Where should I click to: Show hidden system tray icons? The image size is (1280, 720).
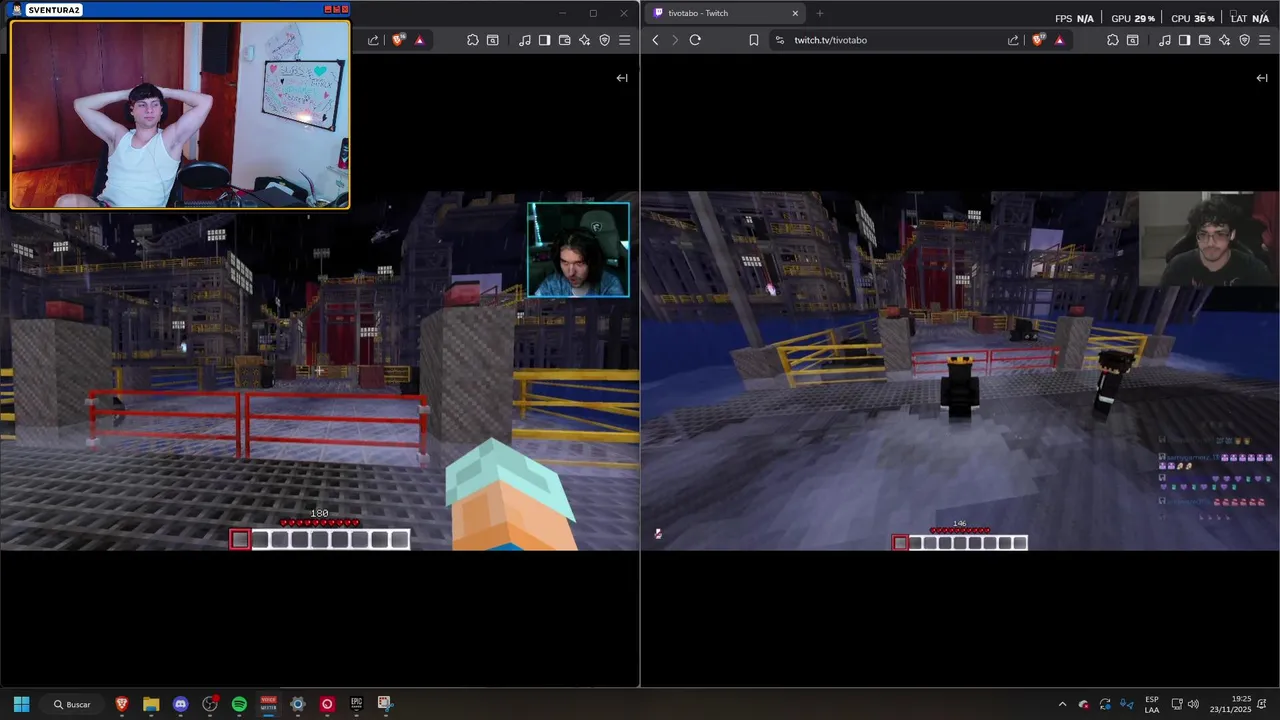click(x=1062, y=704)
